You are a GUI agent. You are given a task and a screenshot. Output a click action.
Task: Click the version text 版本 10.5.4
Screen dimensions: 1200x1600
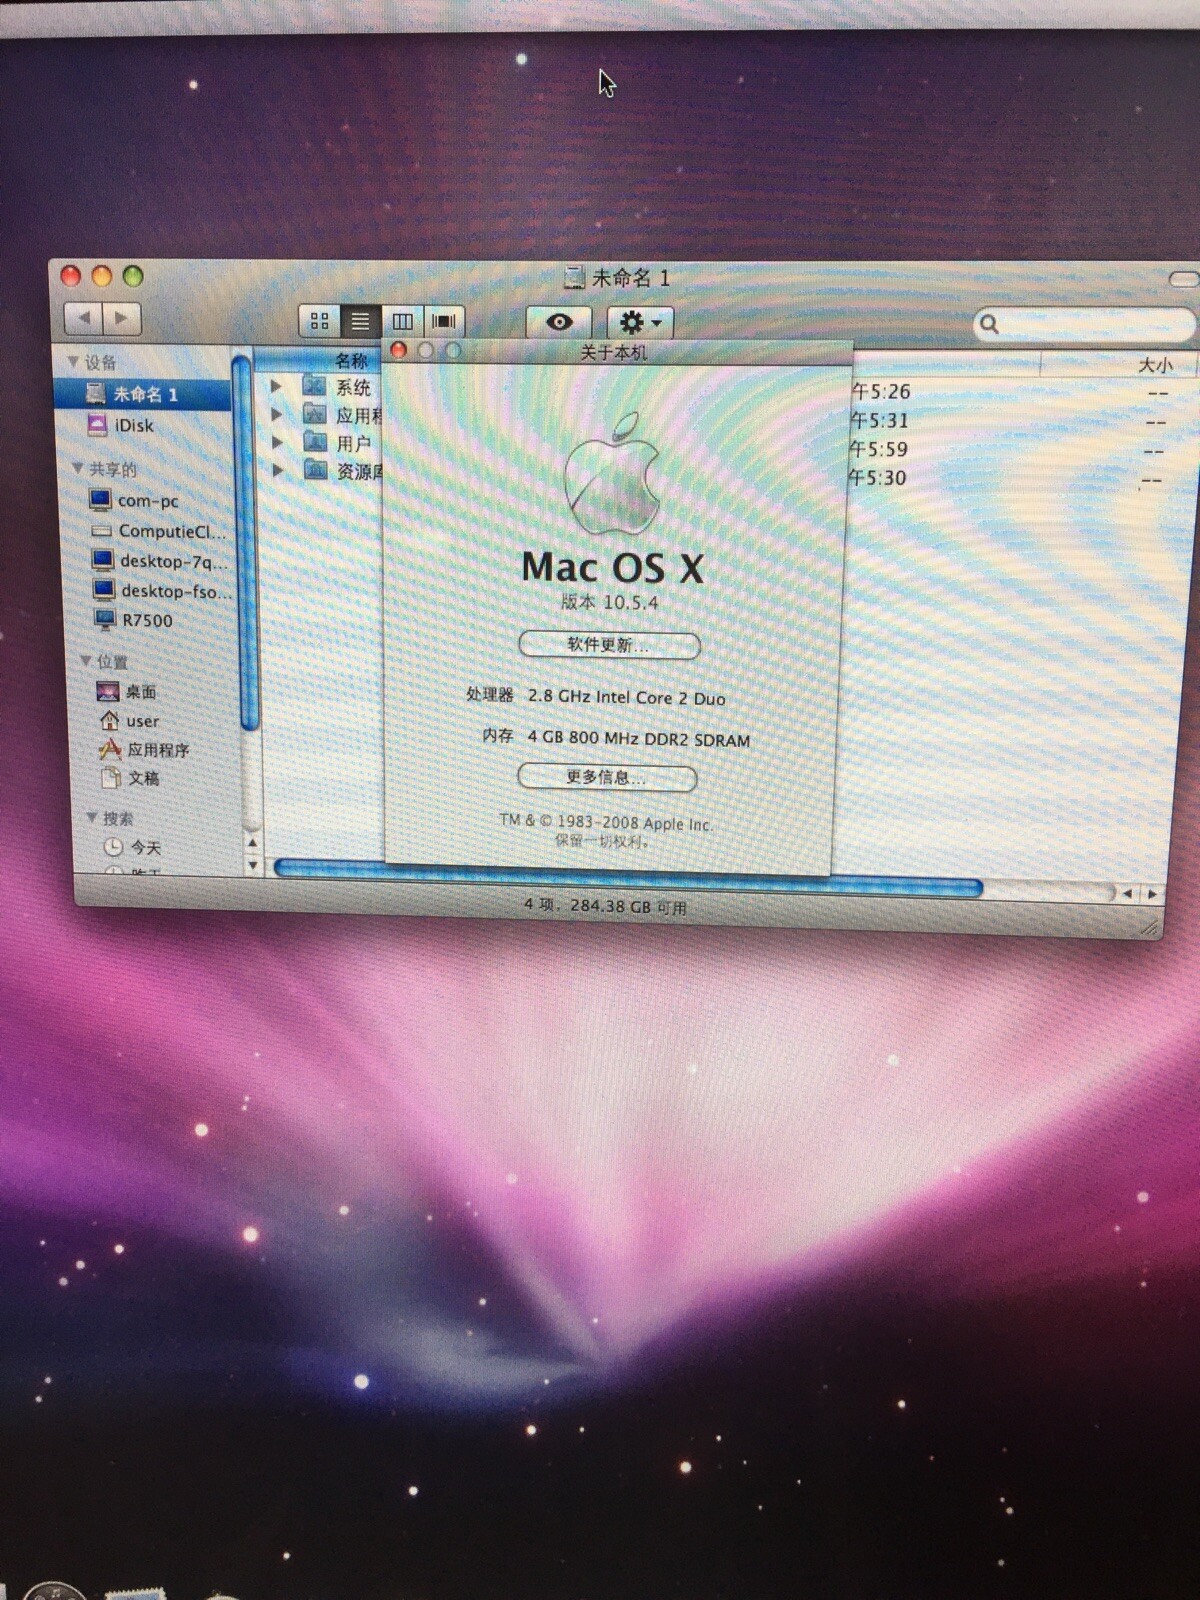(x=609, y=602)
